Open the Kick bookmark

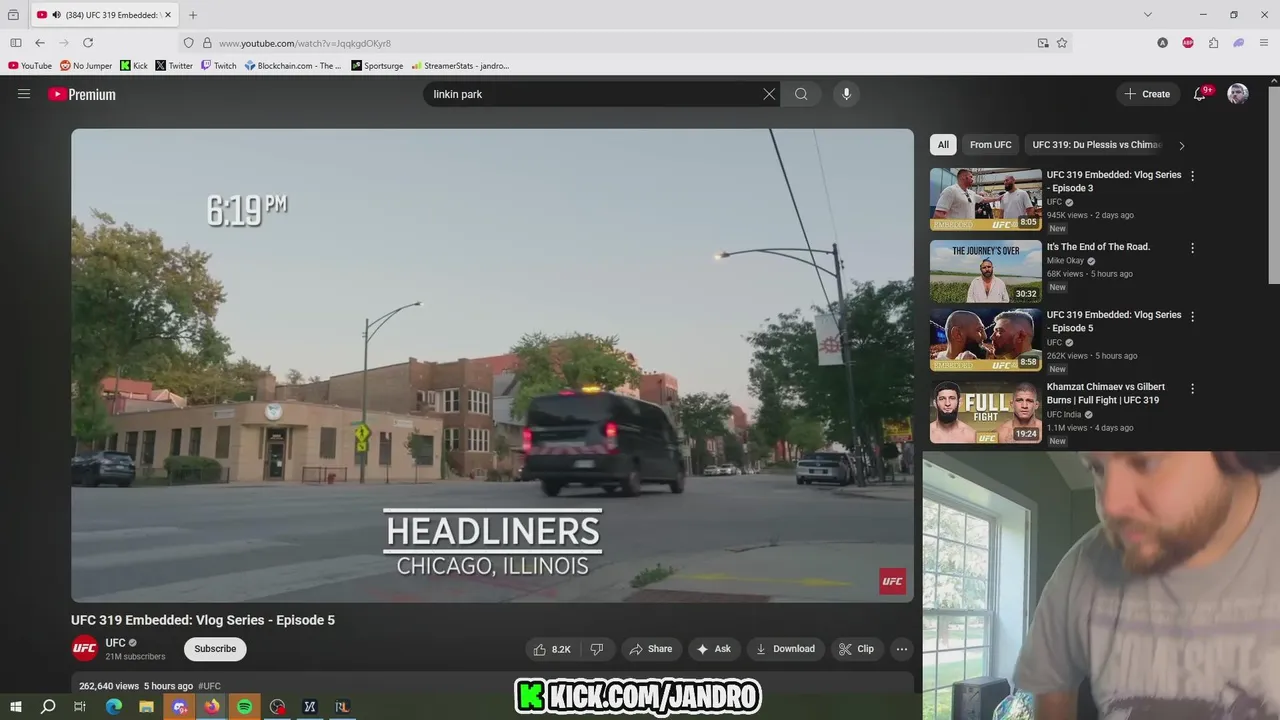pos(134,66)
